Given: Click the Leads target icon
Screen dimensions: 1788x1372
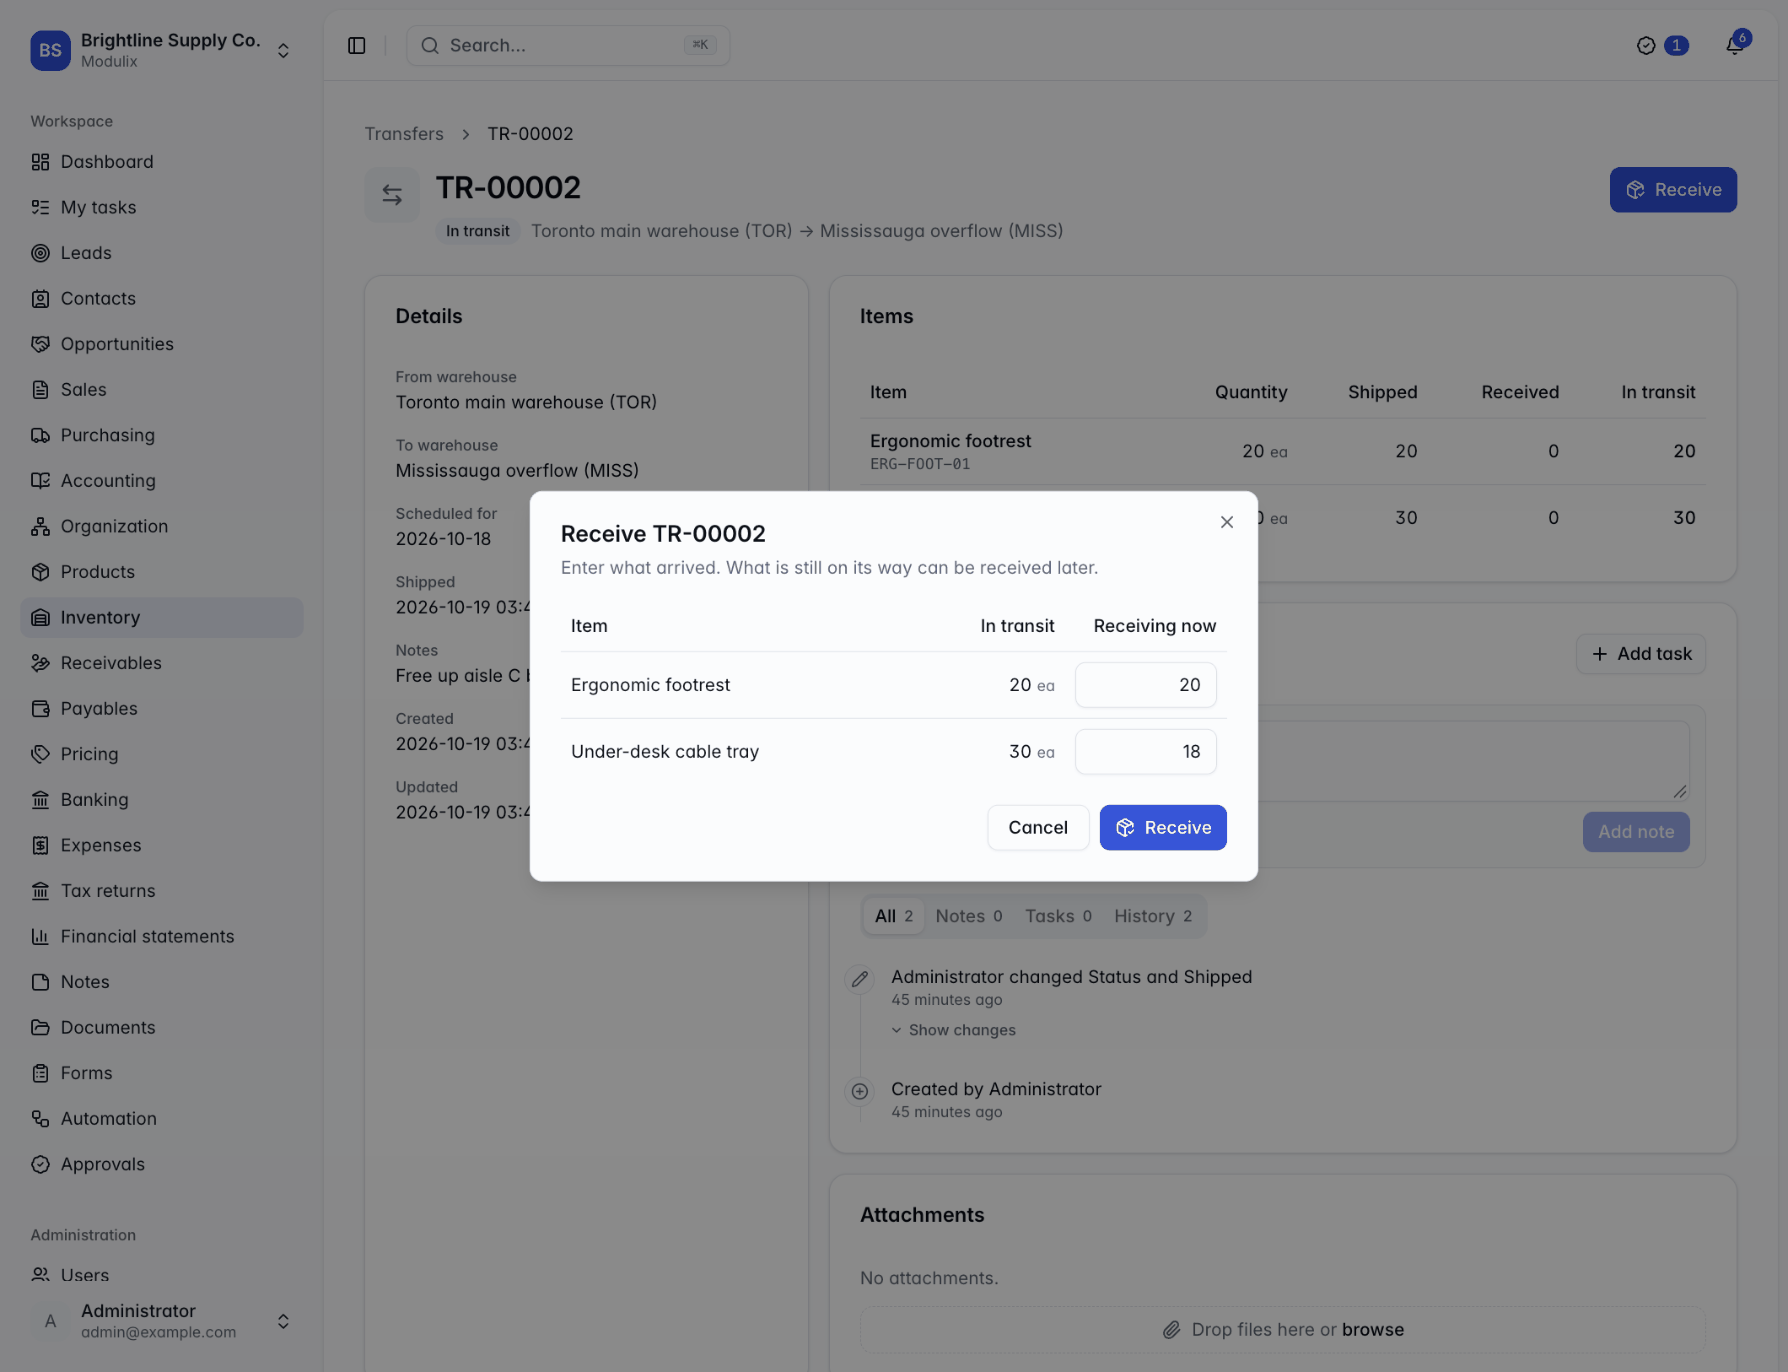Looking at the screenshot, I should click(40, 253).
